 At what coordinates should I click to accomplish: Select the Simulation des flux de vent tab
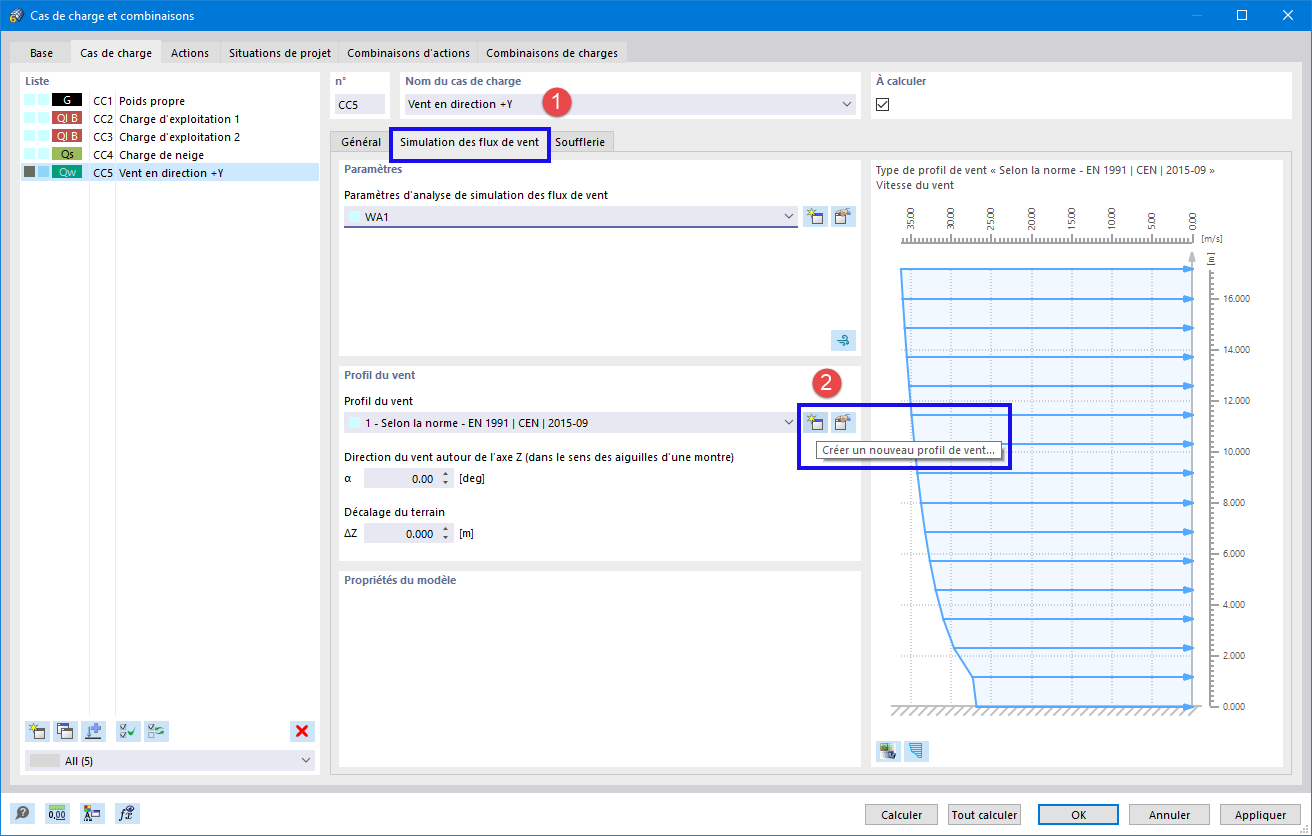470,143
